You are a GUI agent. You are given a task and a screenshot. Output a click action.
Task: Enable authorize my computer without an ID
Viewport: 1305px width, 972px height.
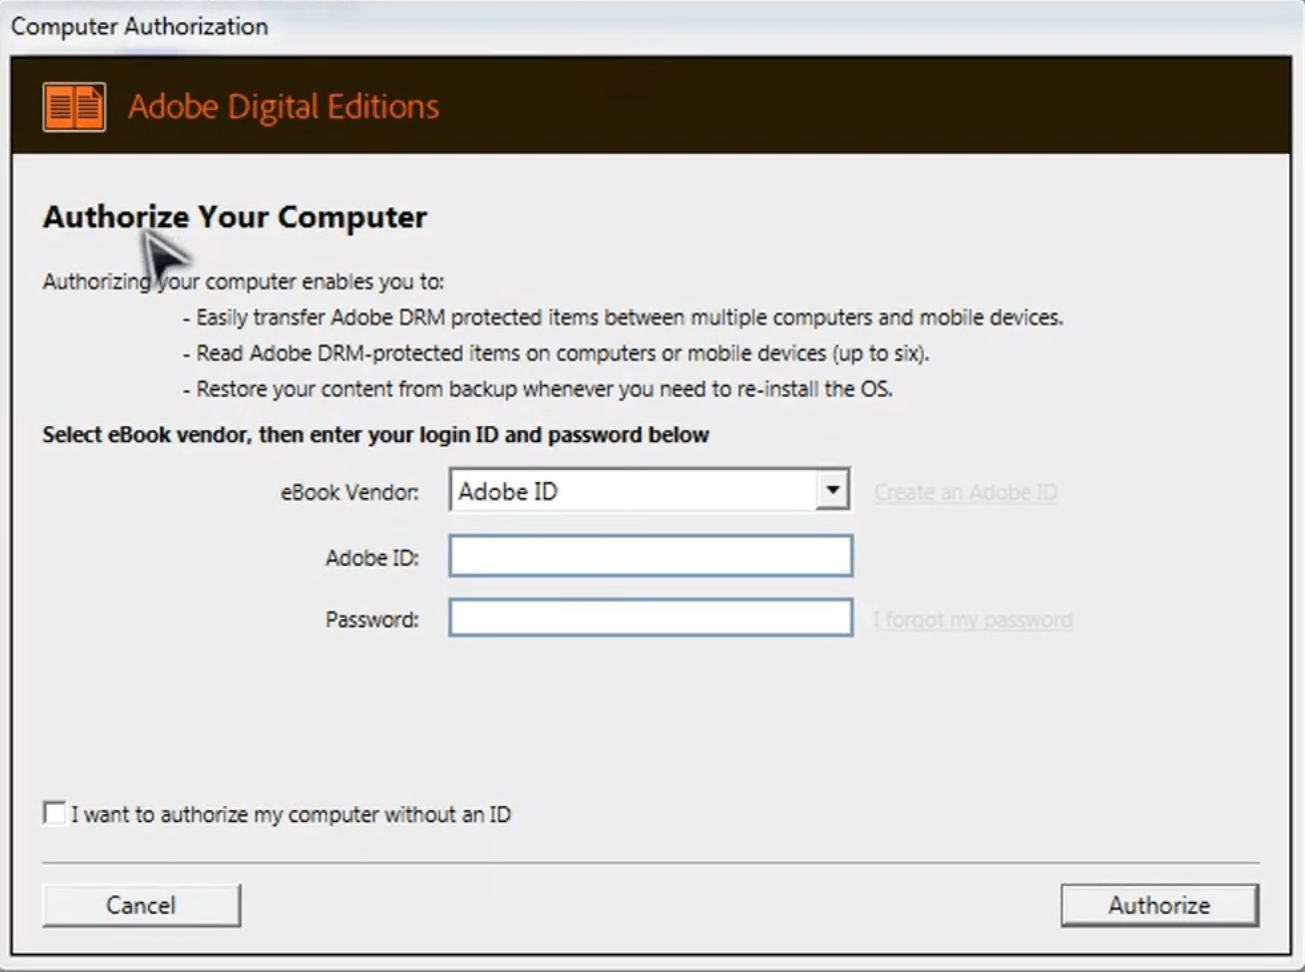point(54,813)
